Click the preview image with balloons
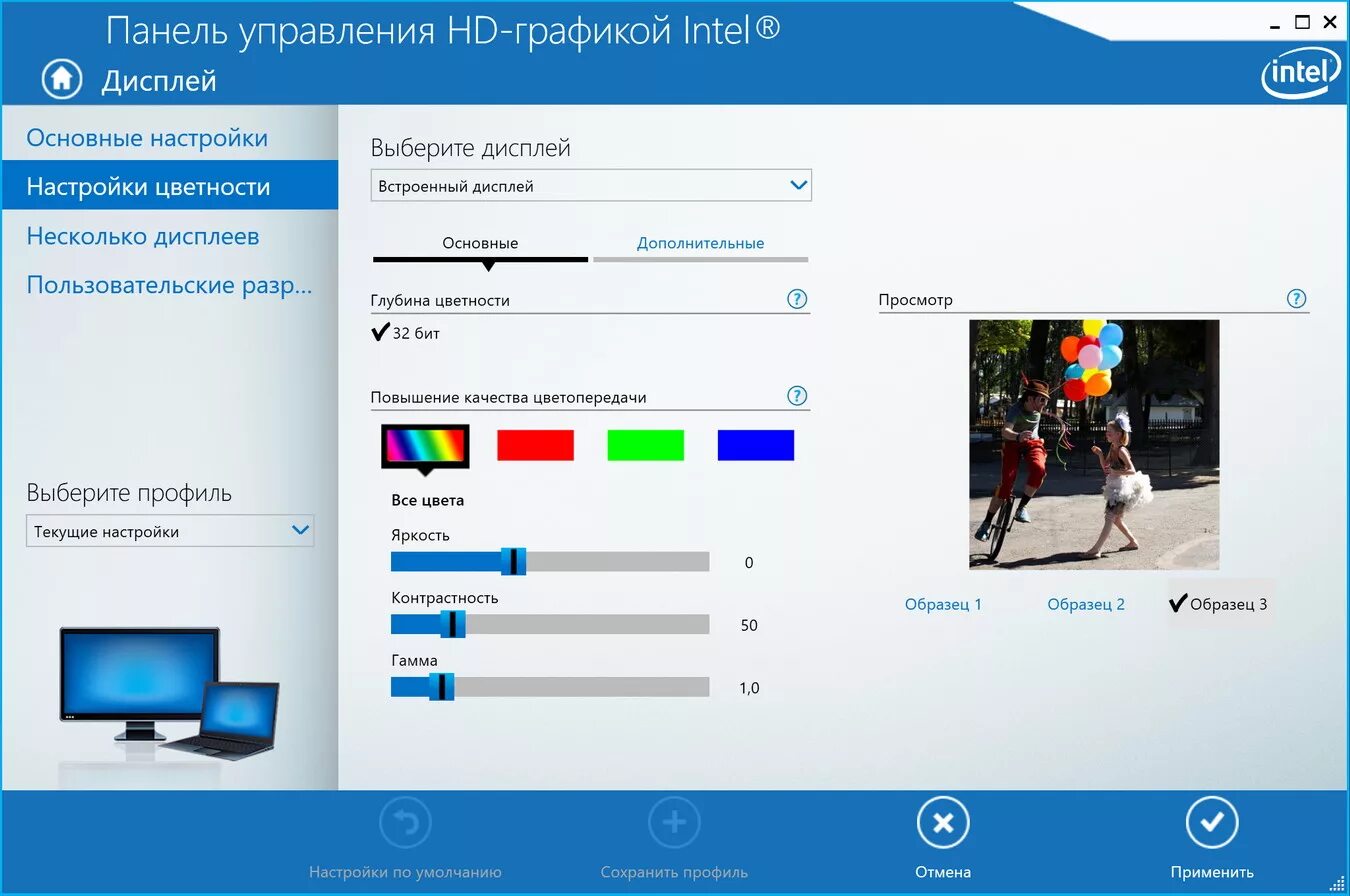 click(1094, 444)
